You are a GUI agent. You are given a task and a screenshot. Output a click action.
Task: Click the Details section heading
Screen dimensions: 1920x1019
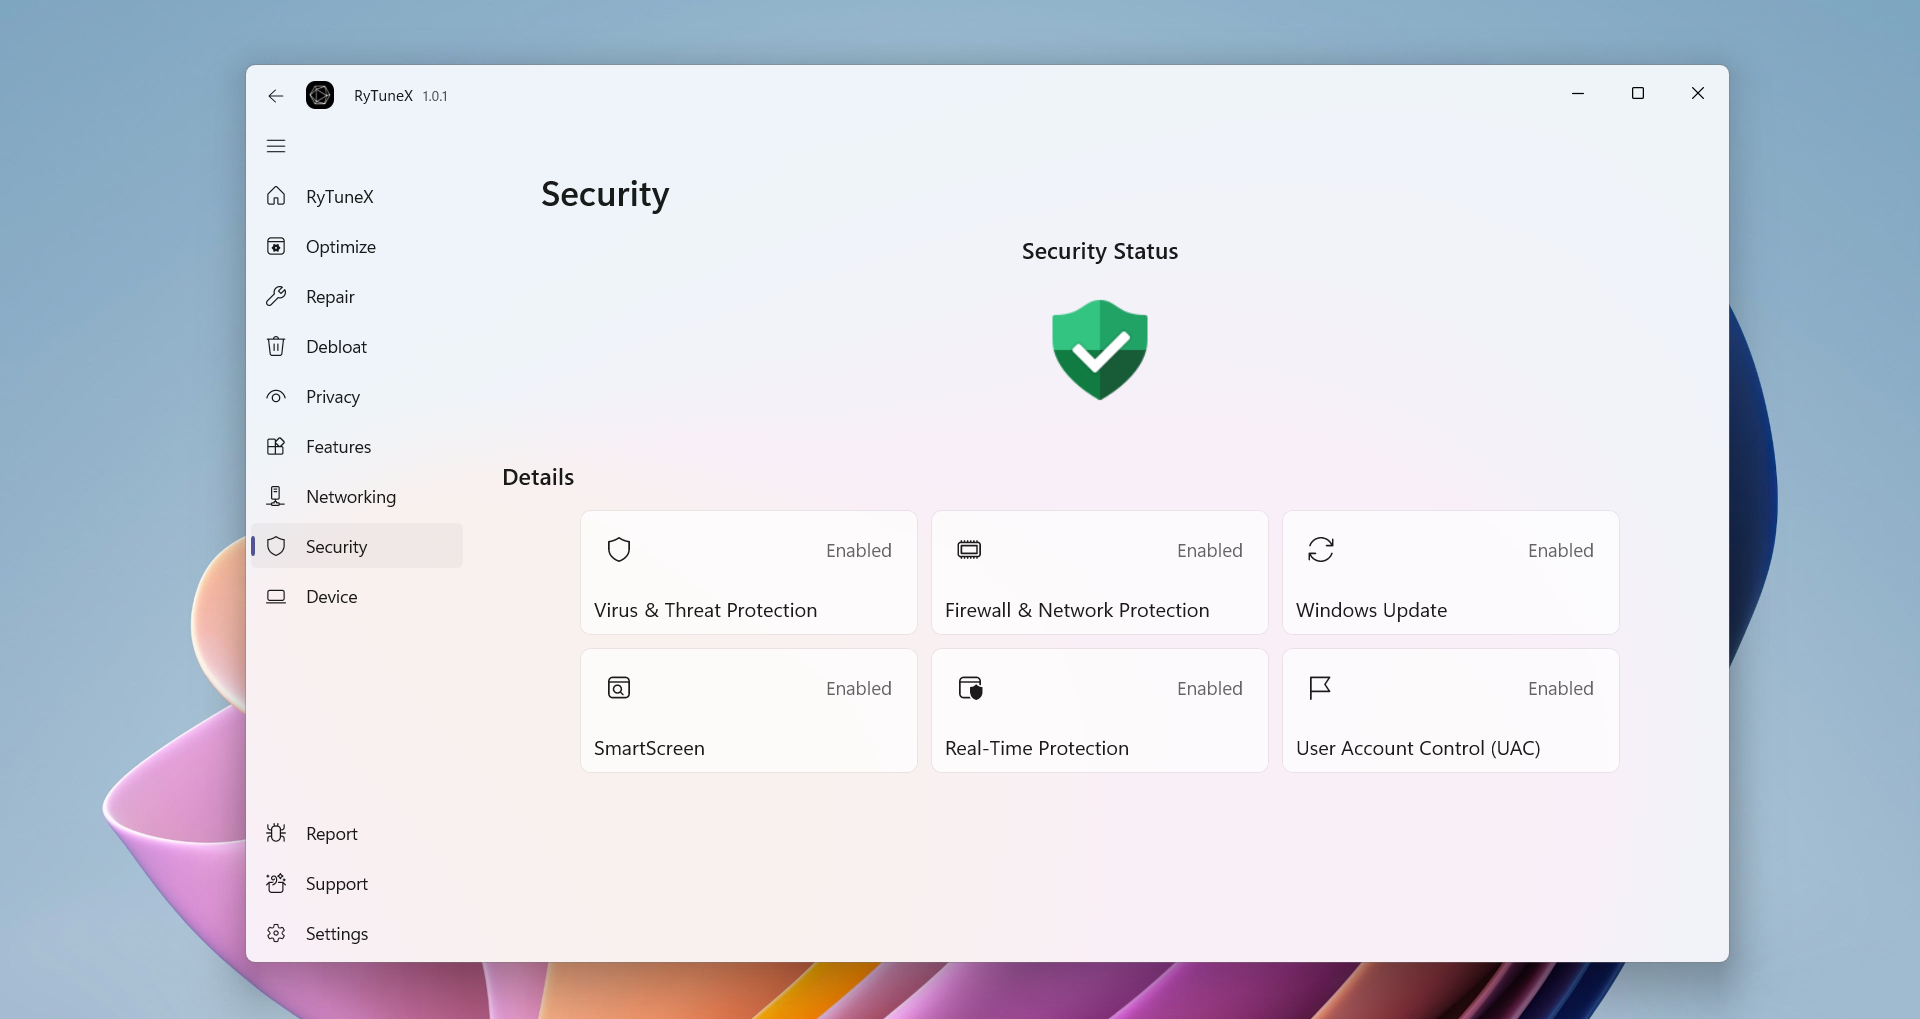(x=538, y=477)
